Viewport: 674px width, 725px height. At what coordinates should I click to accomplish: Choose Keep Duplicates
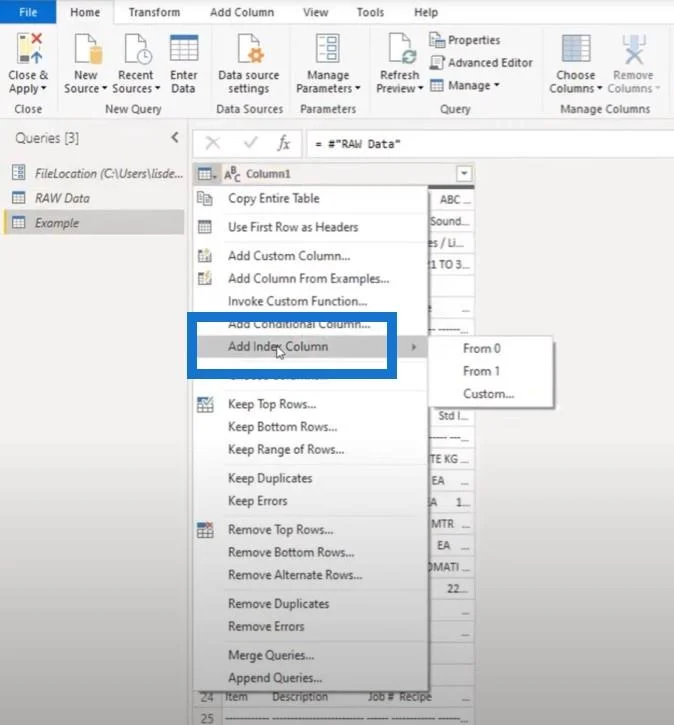pos(311,478)
